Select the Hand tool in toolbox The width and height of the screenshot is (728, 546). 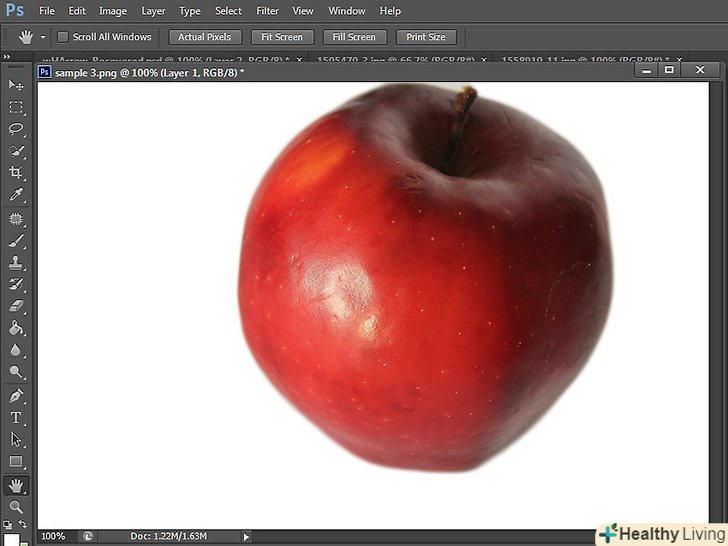[x=16, y=485]
